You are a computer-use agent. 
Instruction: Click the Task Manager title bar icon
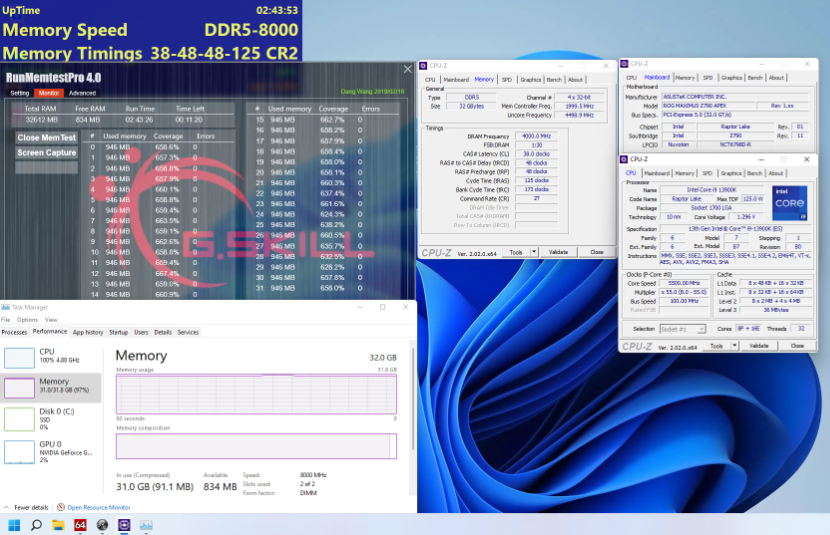[5, 307]
